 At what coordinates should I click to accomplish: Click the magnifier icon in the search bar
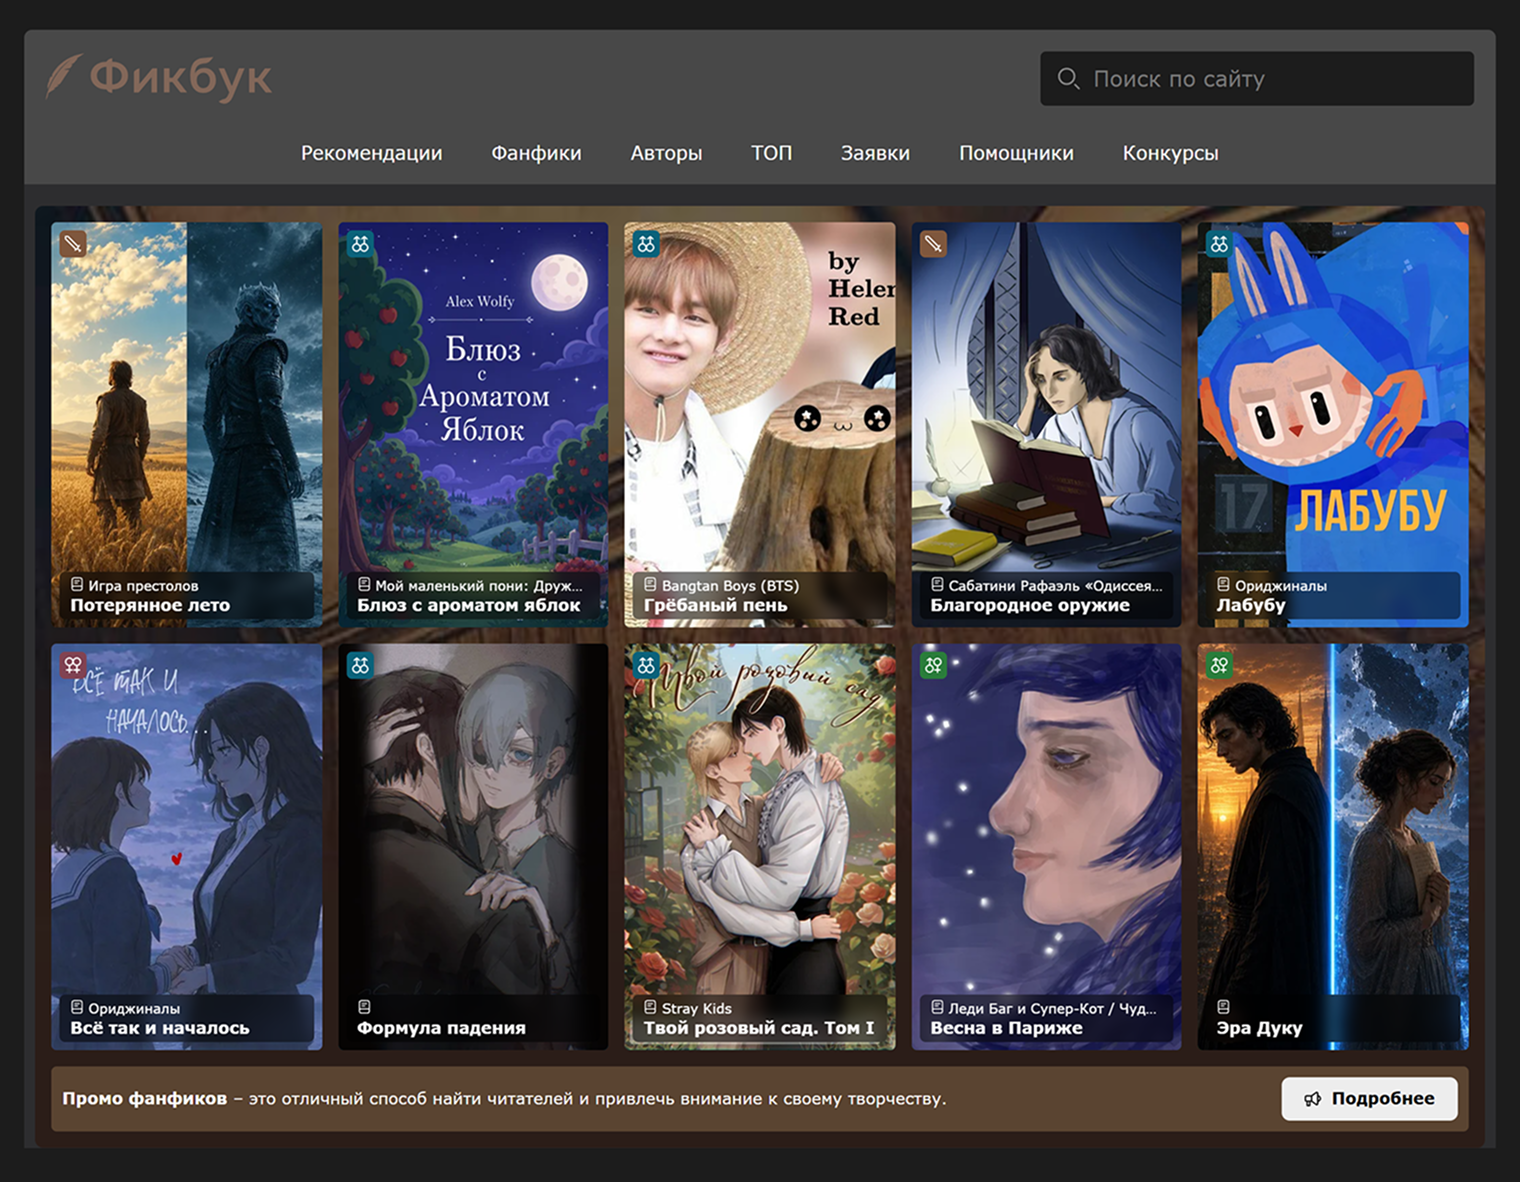pos(1068,78)
